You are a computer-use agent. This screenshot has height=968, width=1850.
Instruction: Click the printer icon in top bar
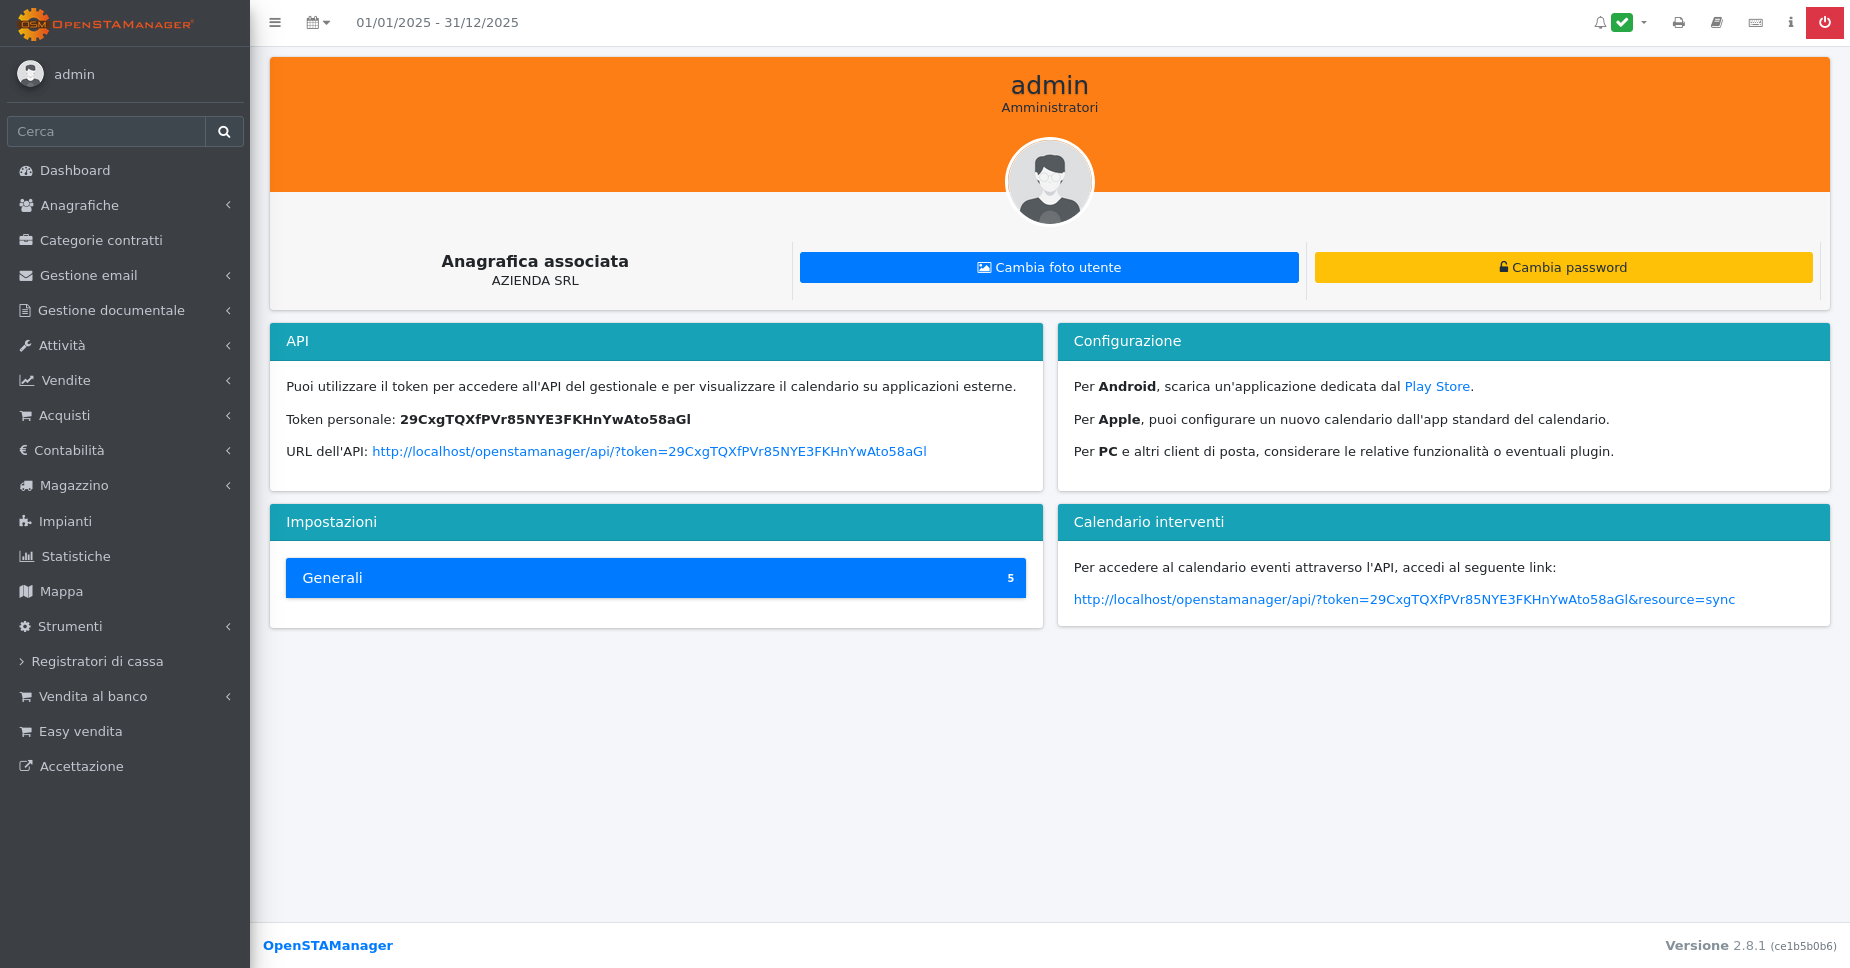coord(1678,22)
